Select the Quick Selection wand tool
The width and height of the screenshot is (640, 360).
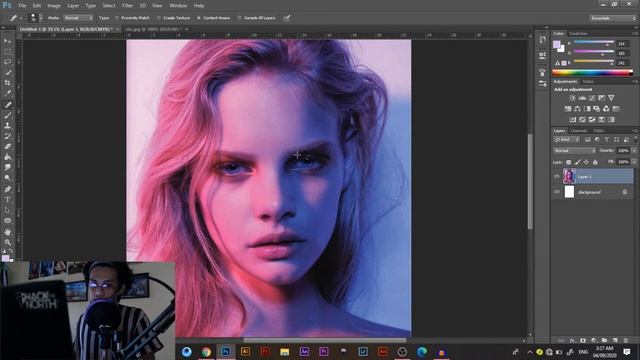coord(7,73)
